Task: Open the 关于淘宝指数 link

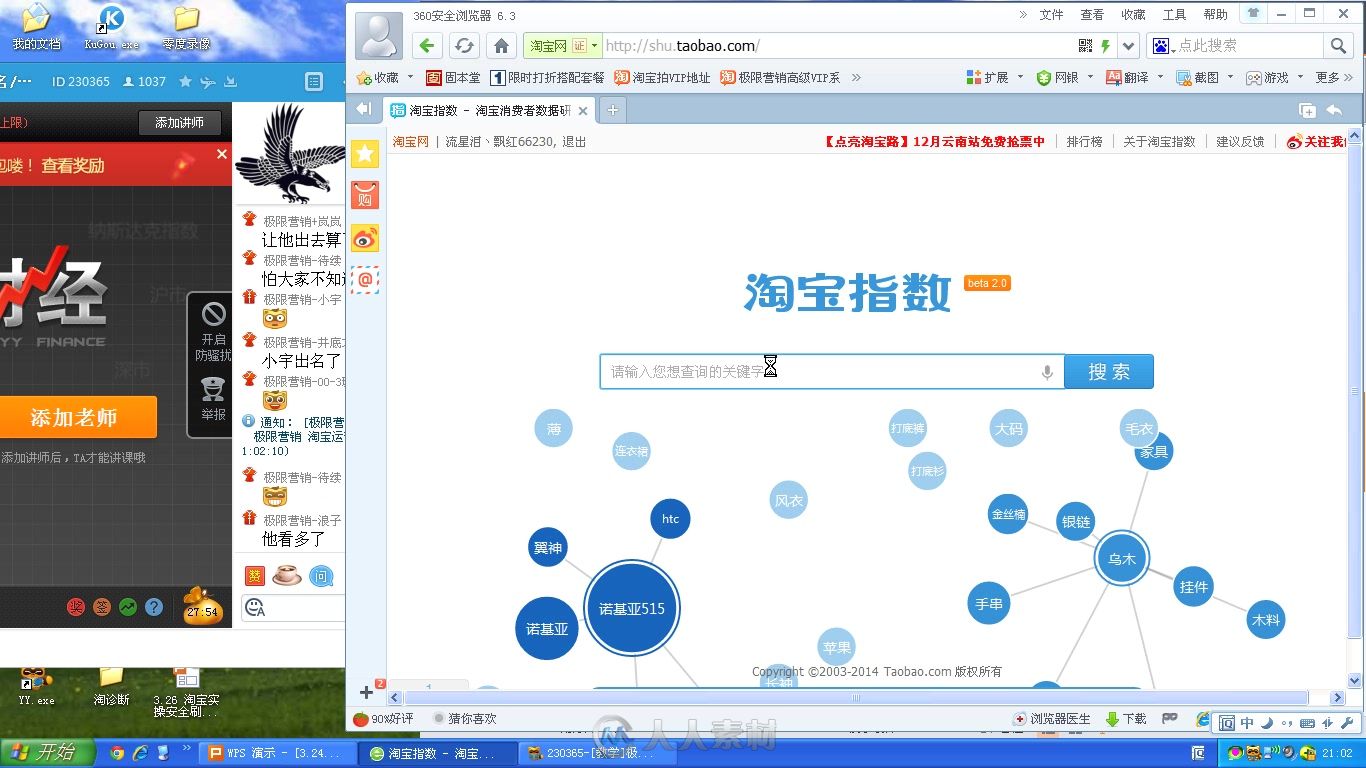Action: click(1159, 142)
